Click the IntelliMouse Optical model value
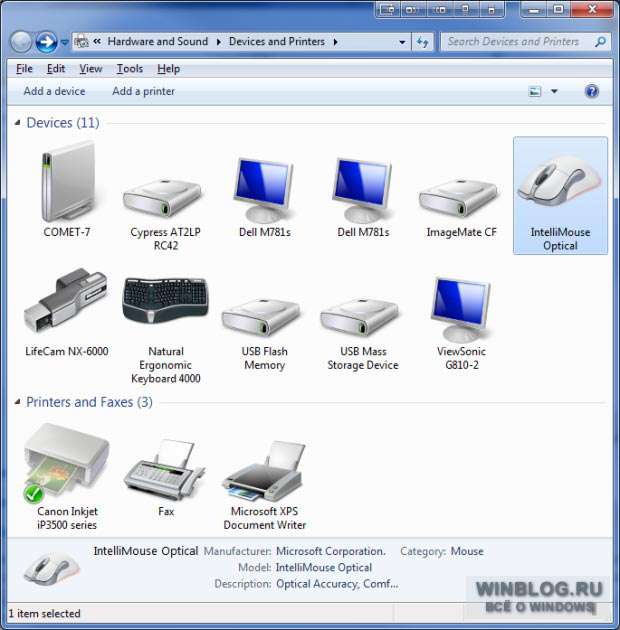Viewport: 620px width, 630px height. [324, 567]
